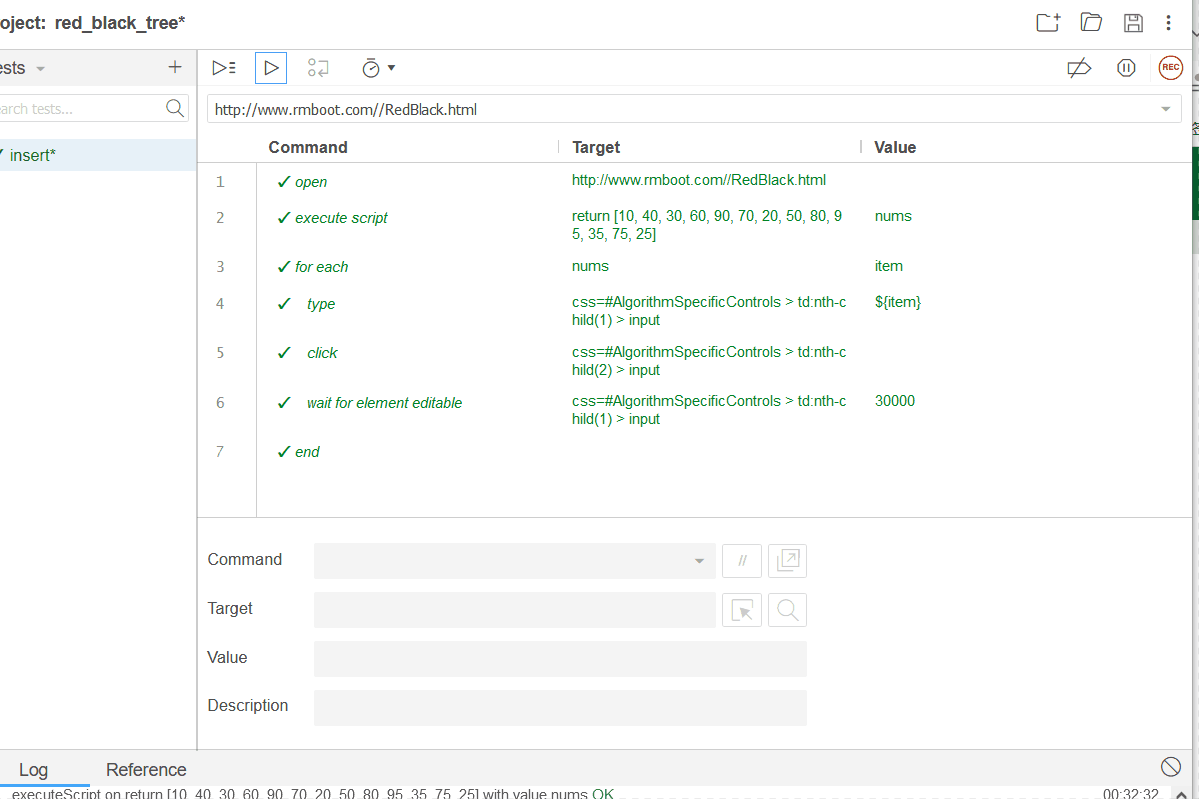The image size is (1199, 799).
Task: Find target in page magnifier icon
Action: 787,609
